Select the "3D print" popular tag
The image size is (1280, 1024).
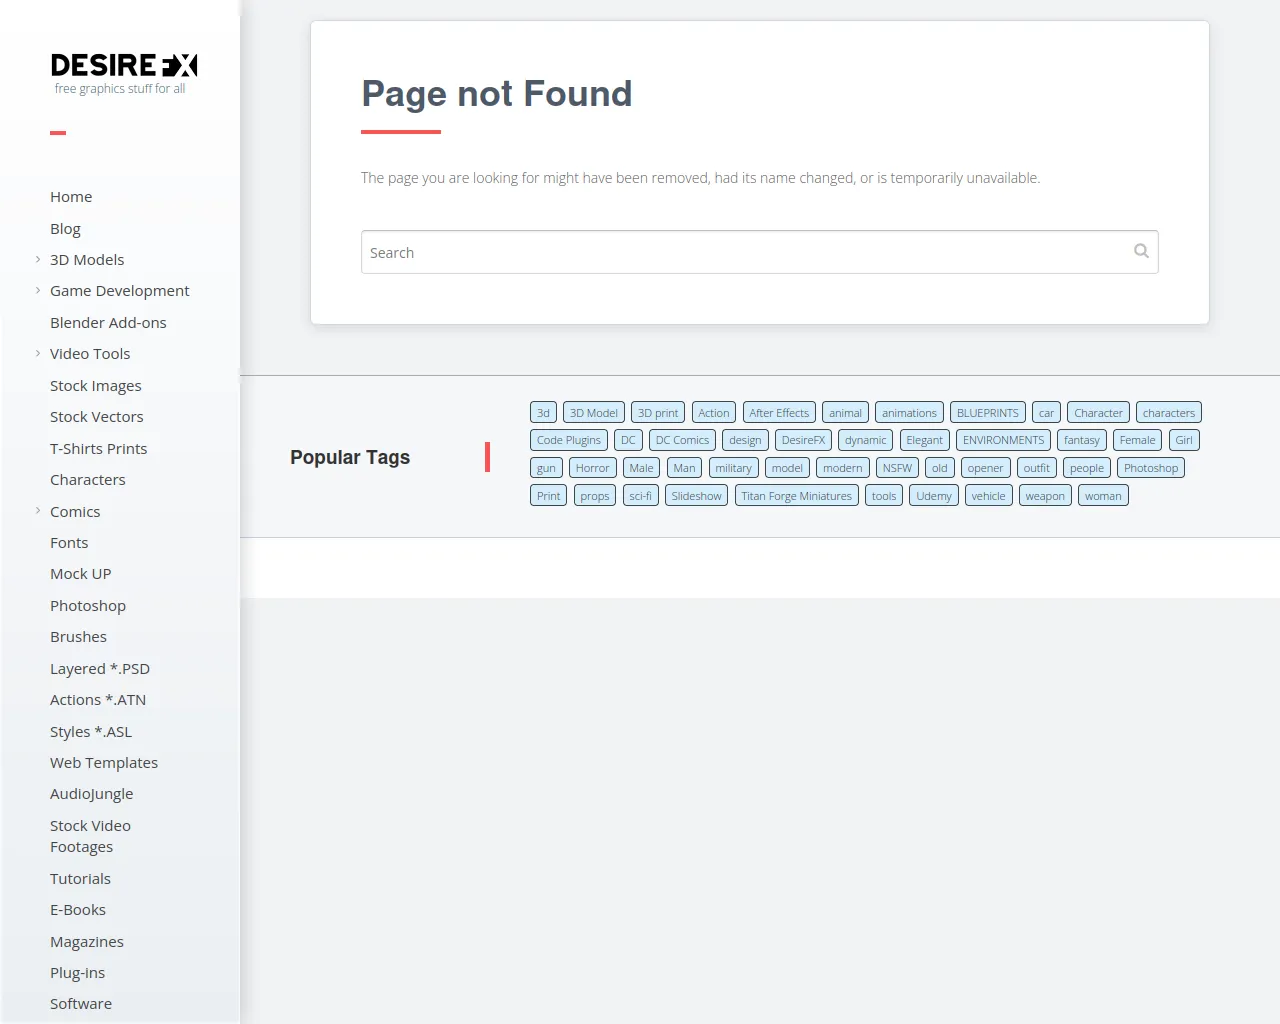[657, 412]
